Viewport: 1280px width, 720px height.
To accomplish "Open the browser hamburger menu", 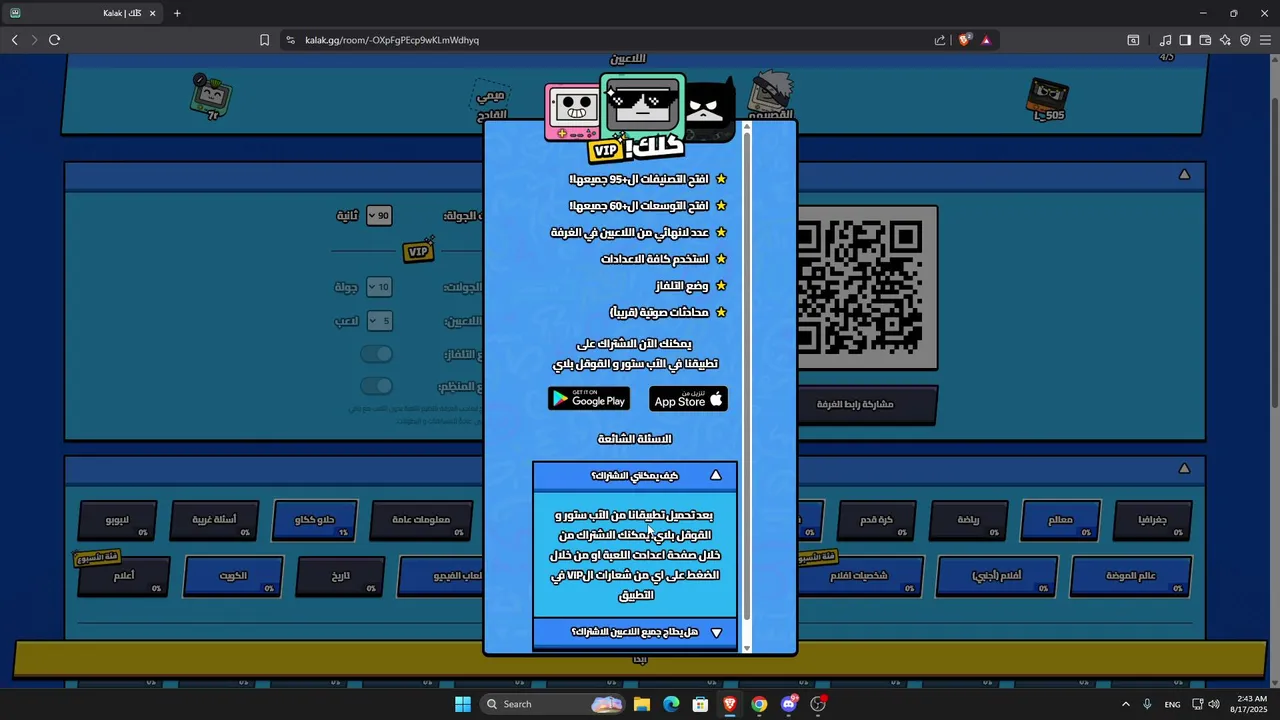I will coord(1266,40).
